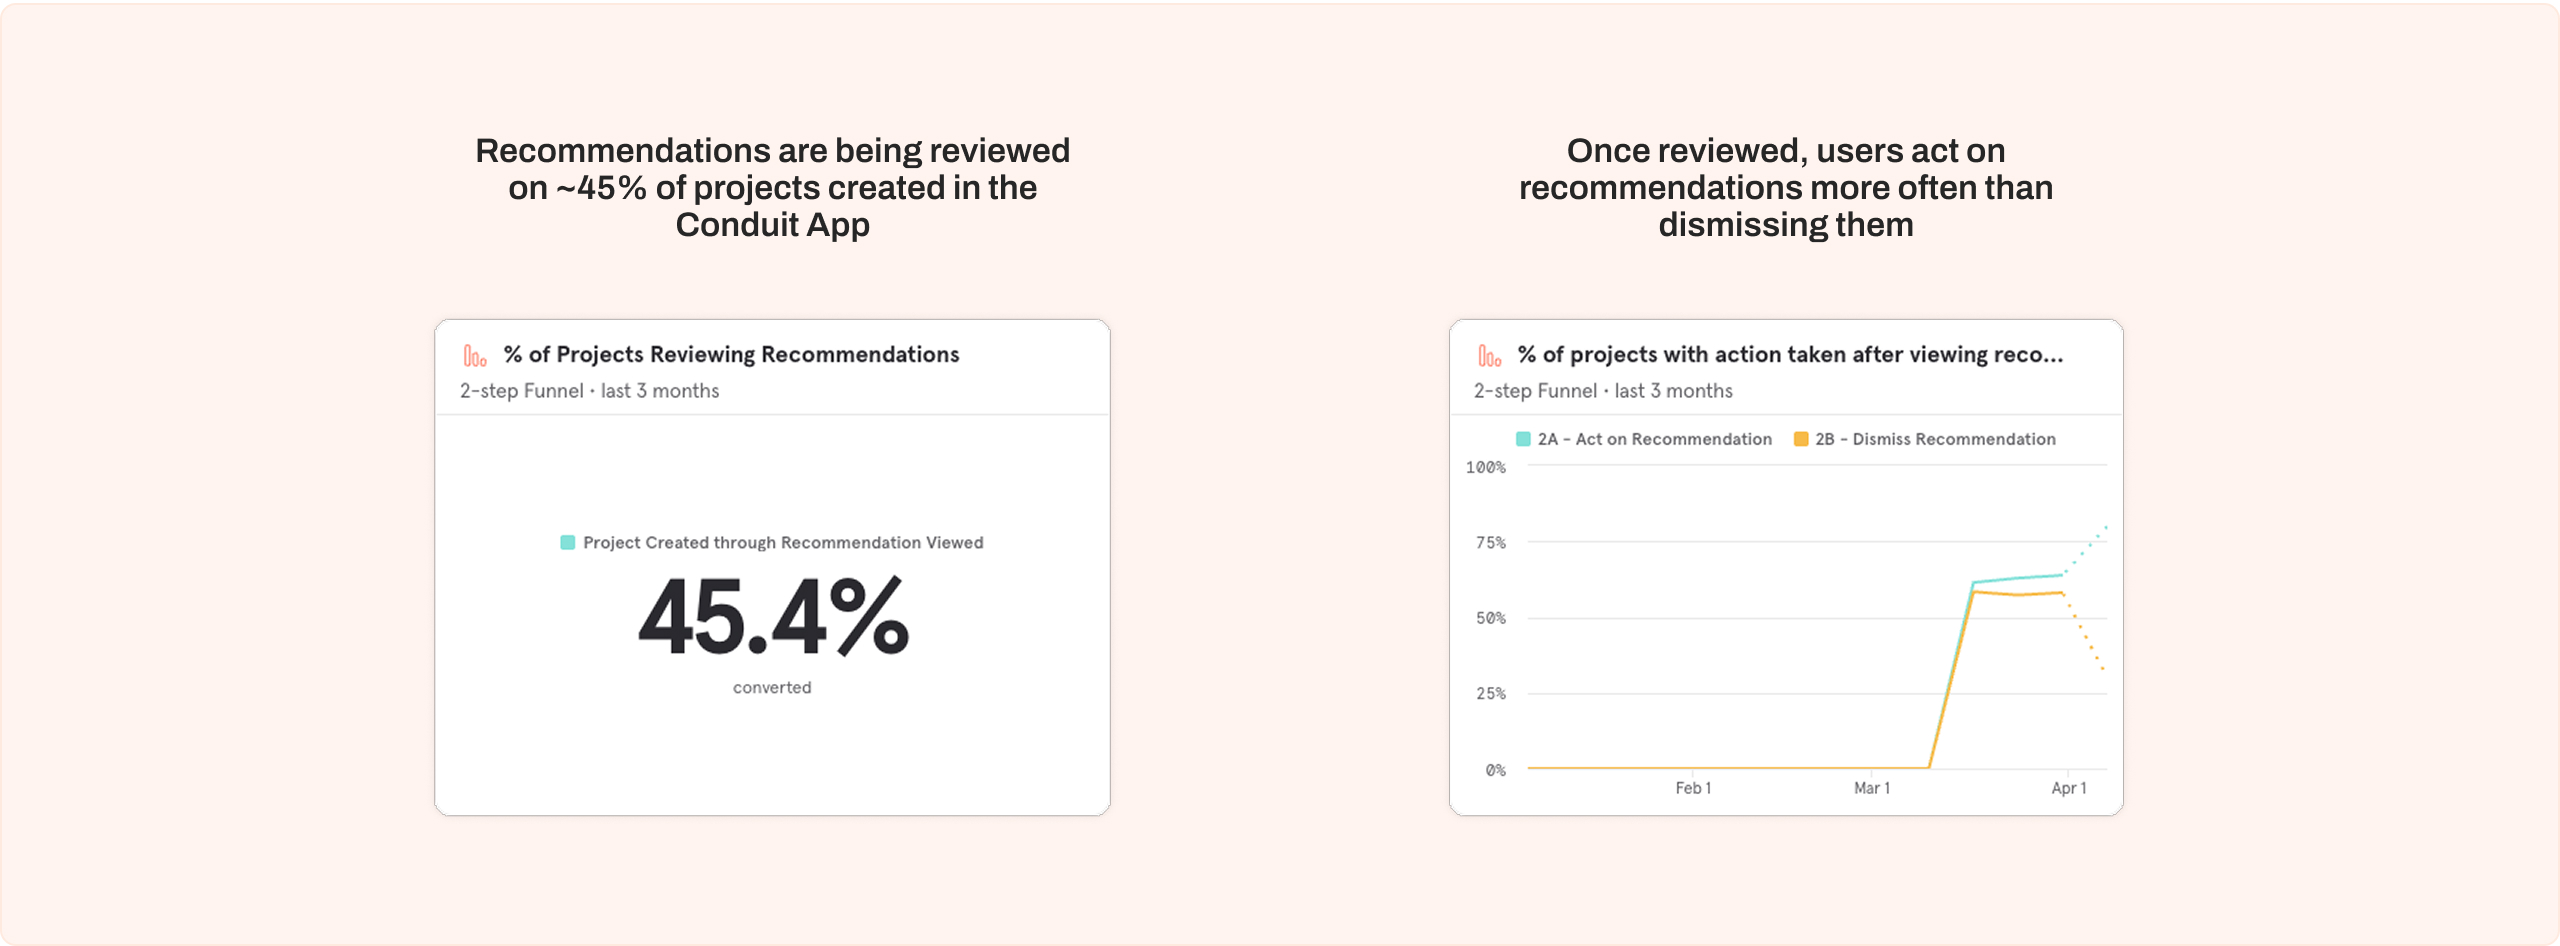Toggle the '2B - Dismiss Recommendation' legend label
Image resolution: width=2560 pixels, height=946 pixels.
[1935, 439]
